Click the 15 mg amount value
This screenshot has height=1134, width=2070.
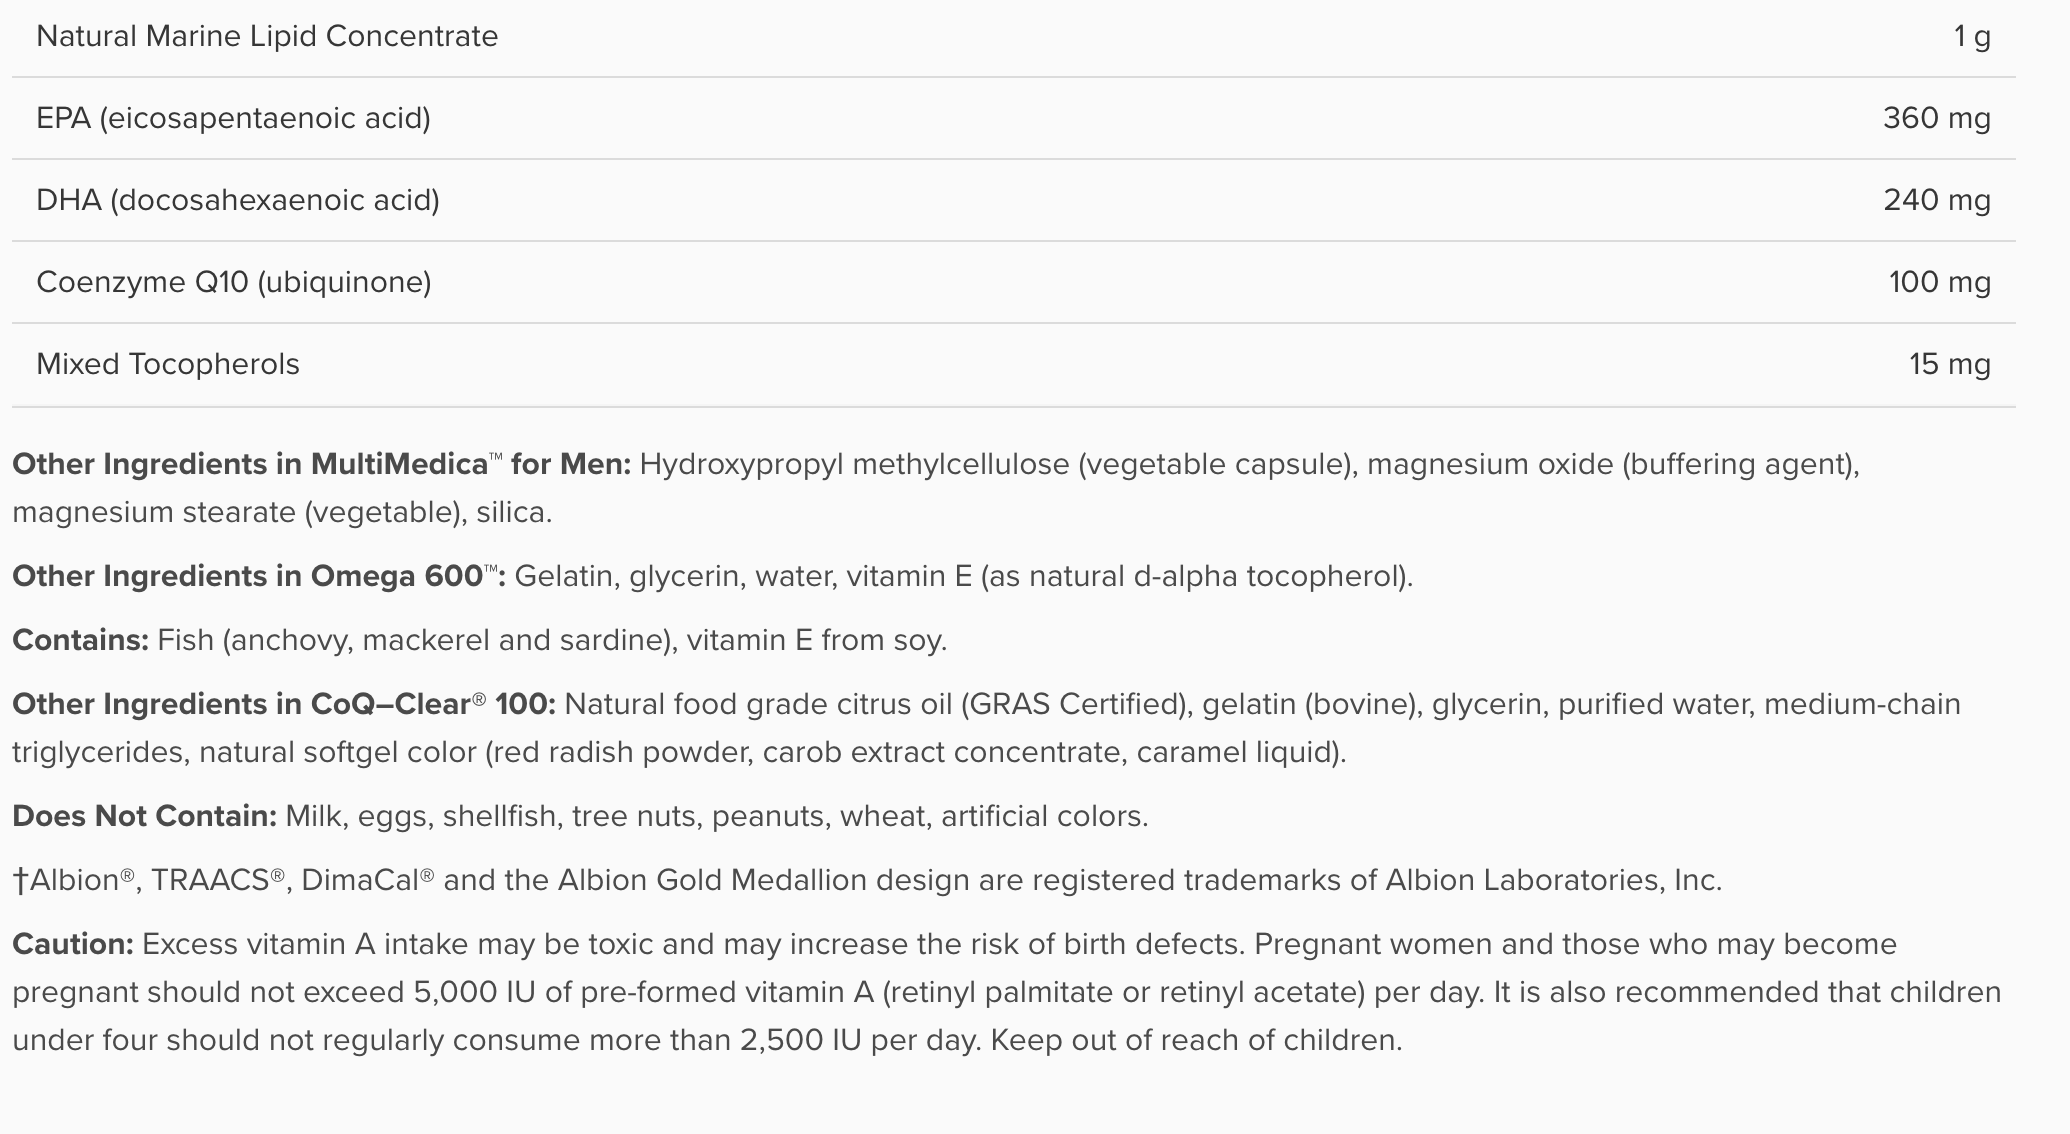point(1949,365)
